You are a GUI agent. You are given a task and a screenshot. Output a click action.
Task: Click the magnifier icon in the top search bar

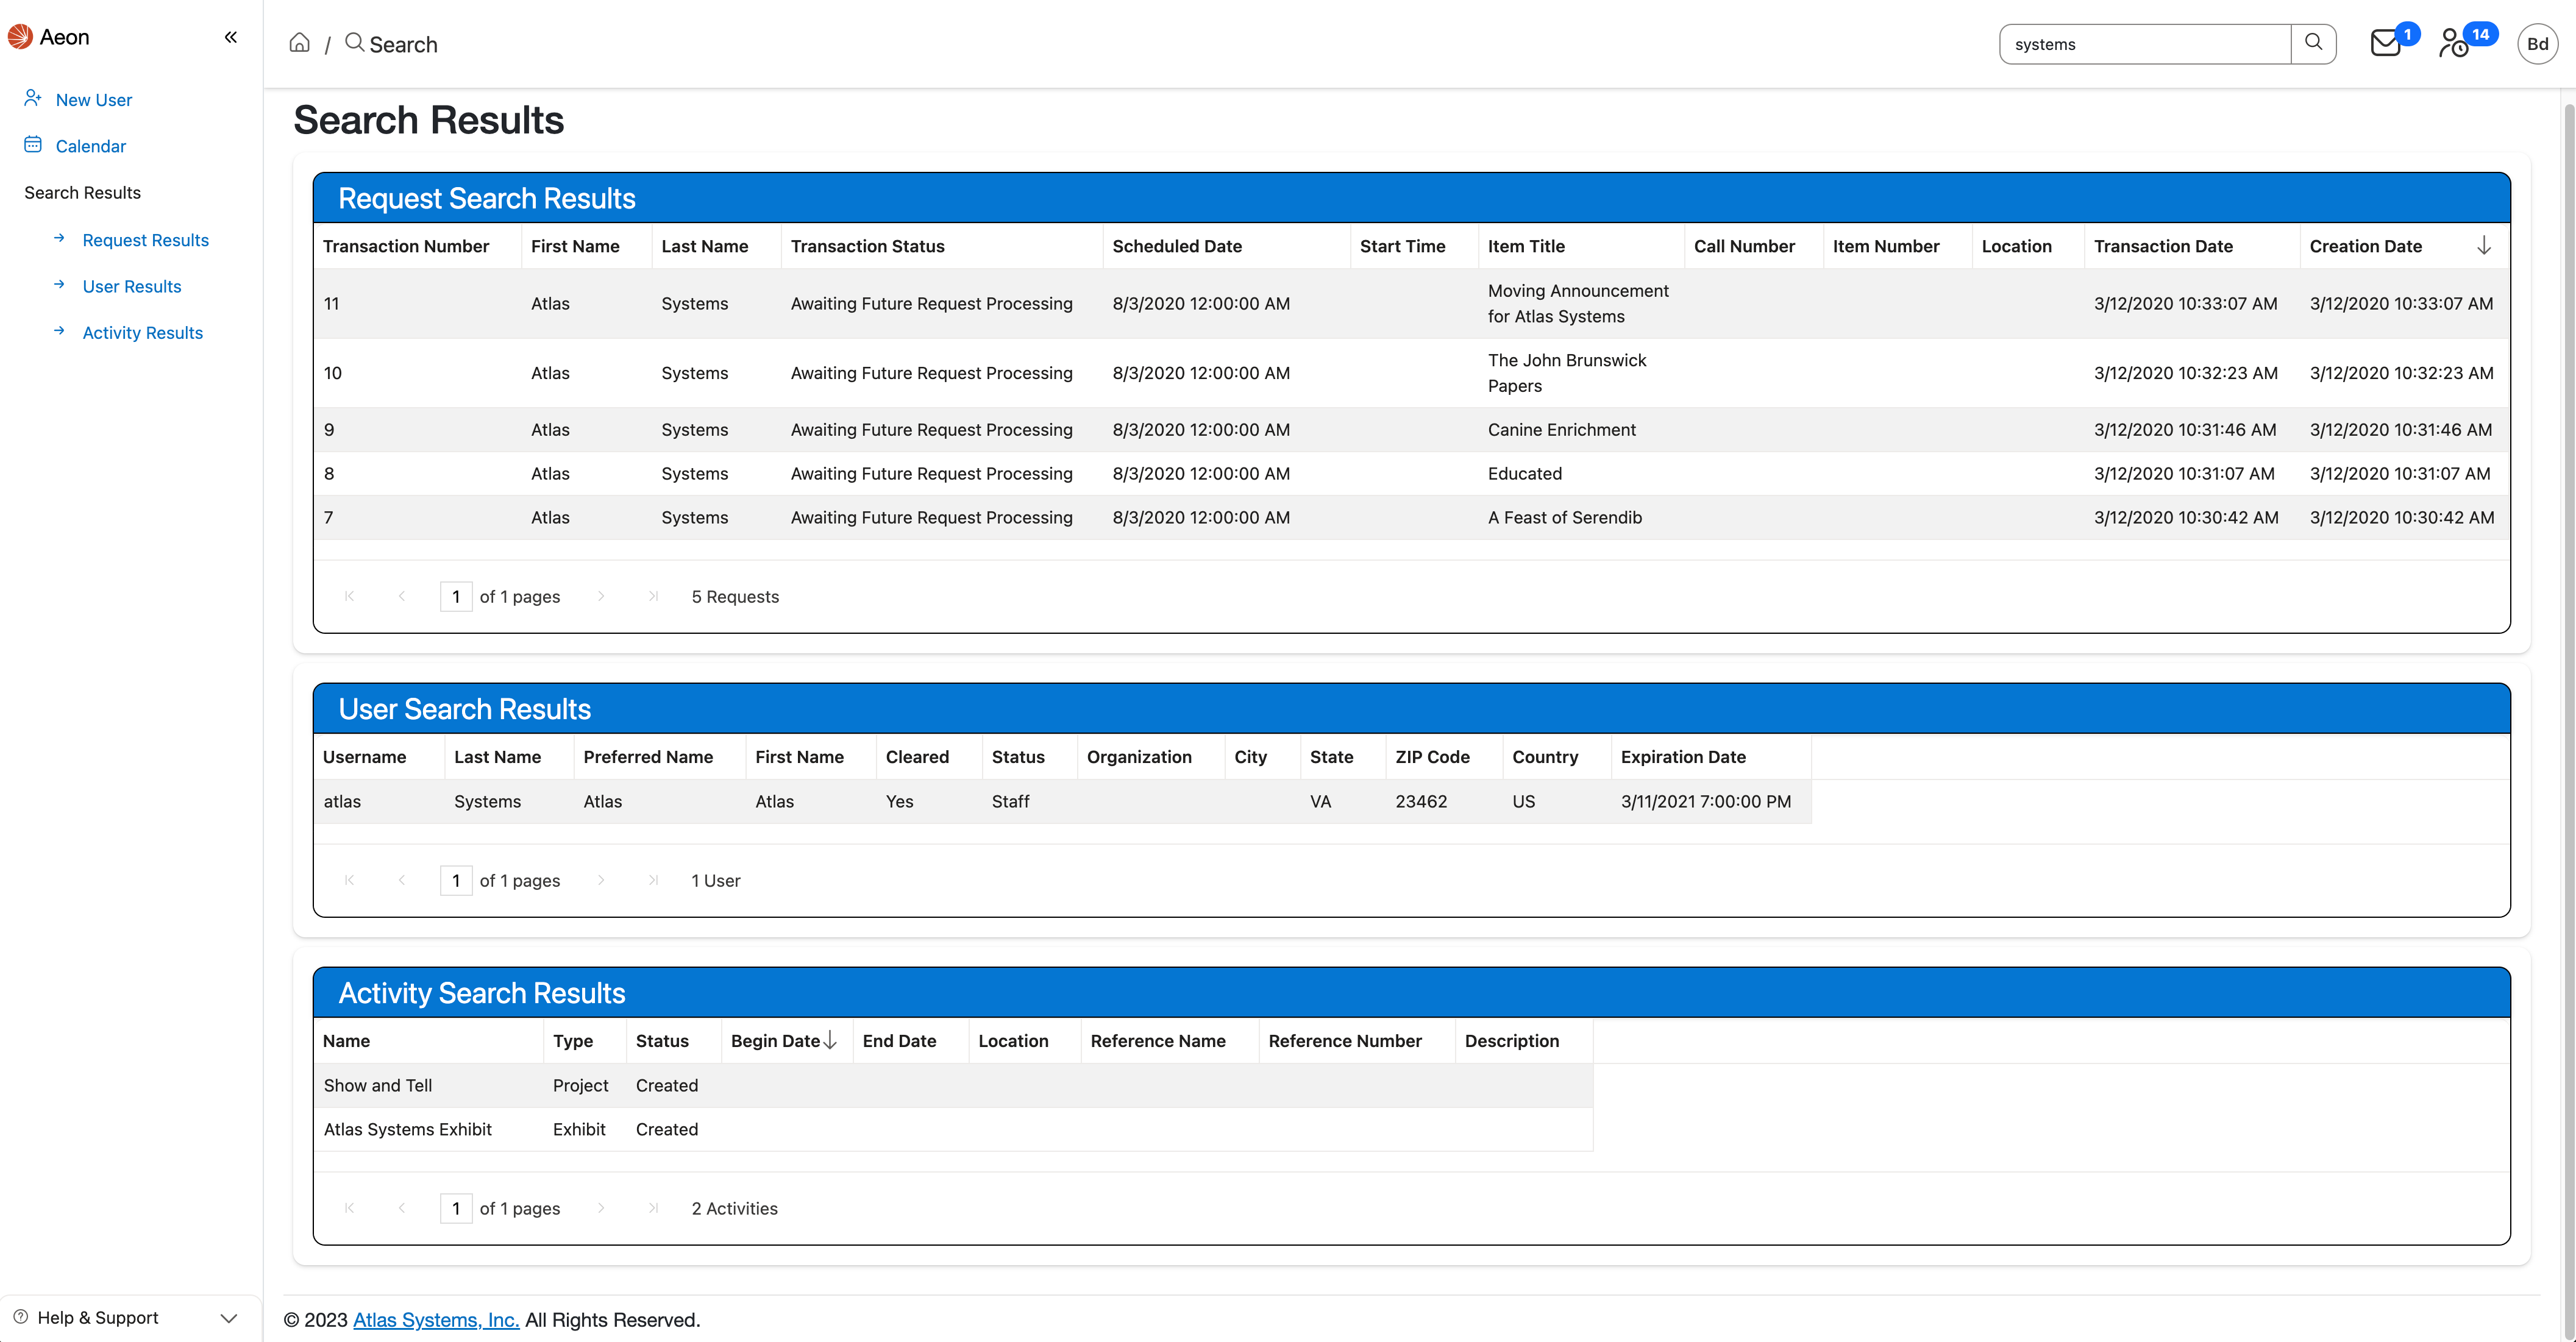point(2313,43)
